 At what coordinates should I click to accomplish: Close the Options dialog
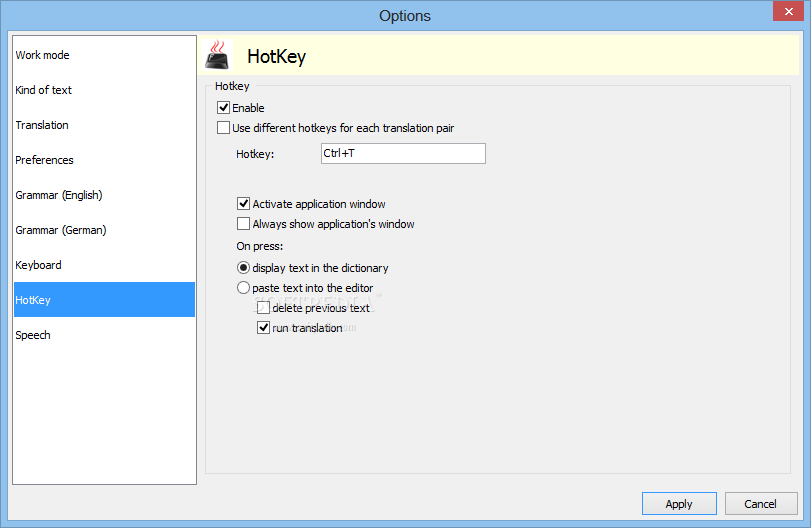click(788, 11)
